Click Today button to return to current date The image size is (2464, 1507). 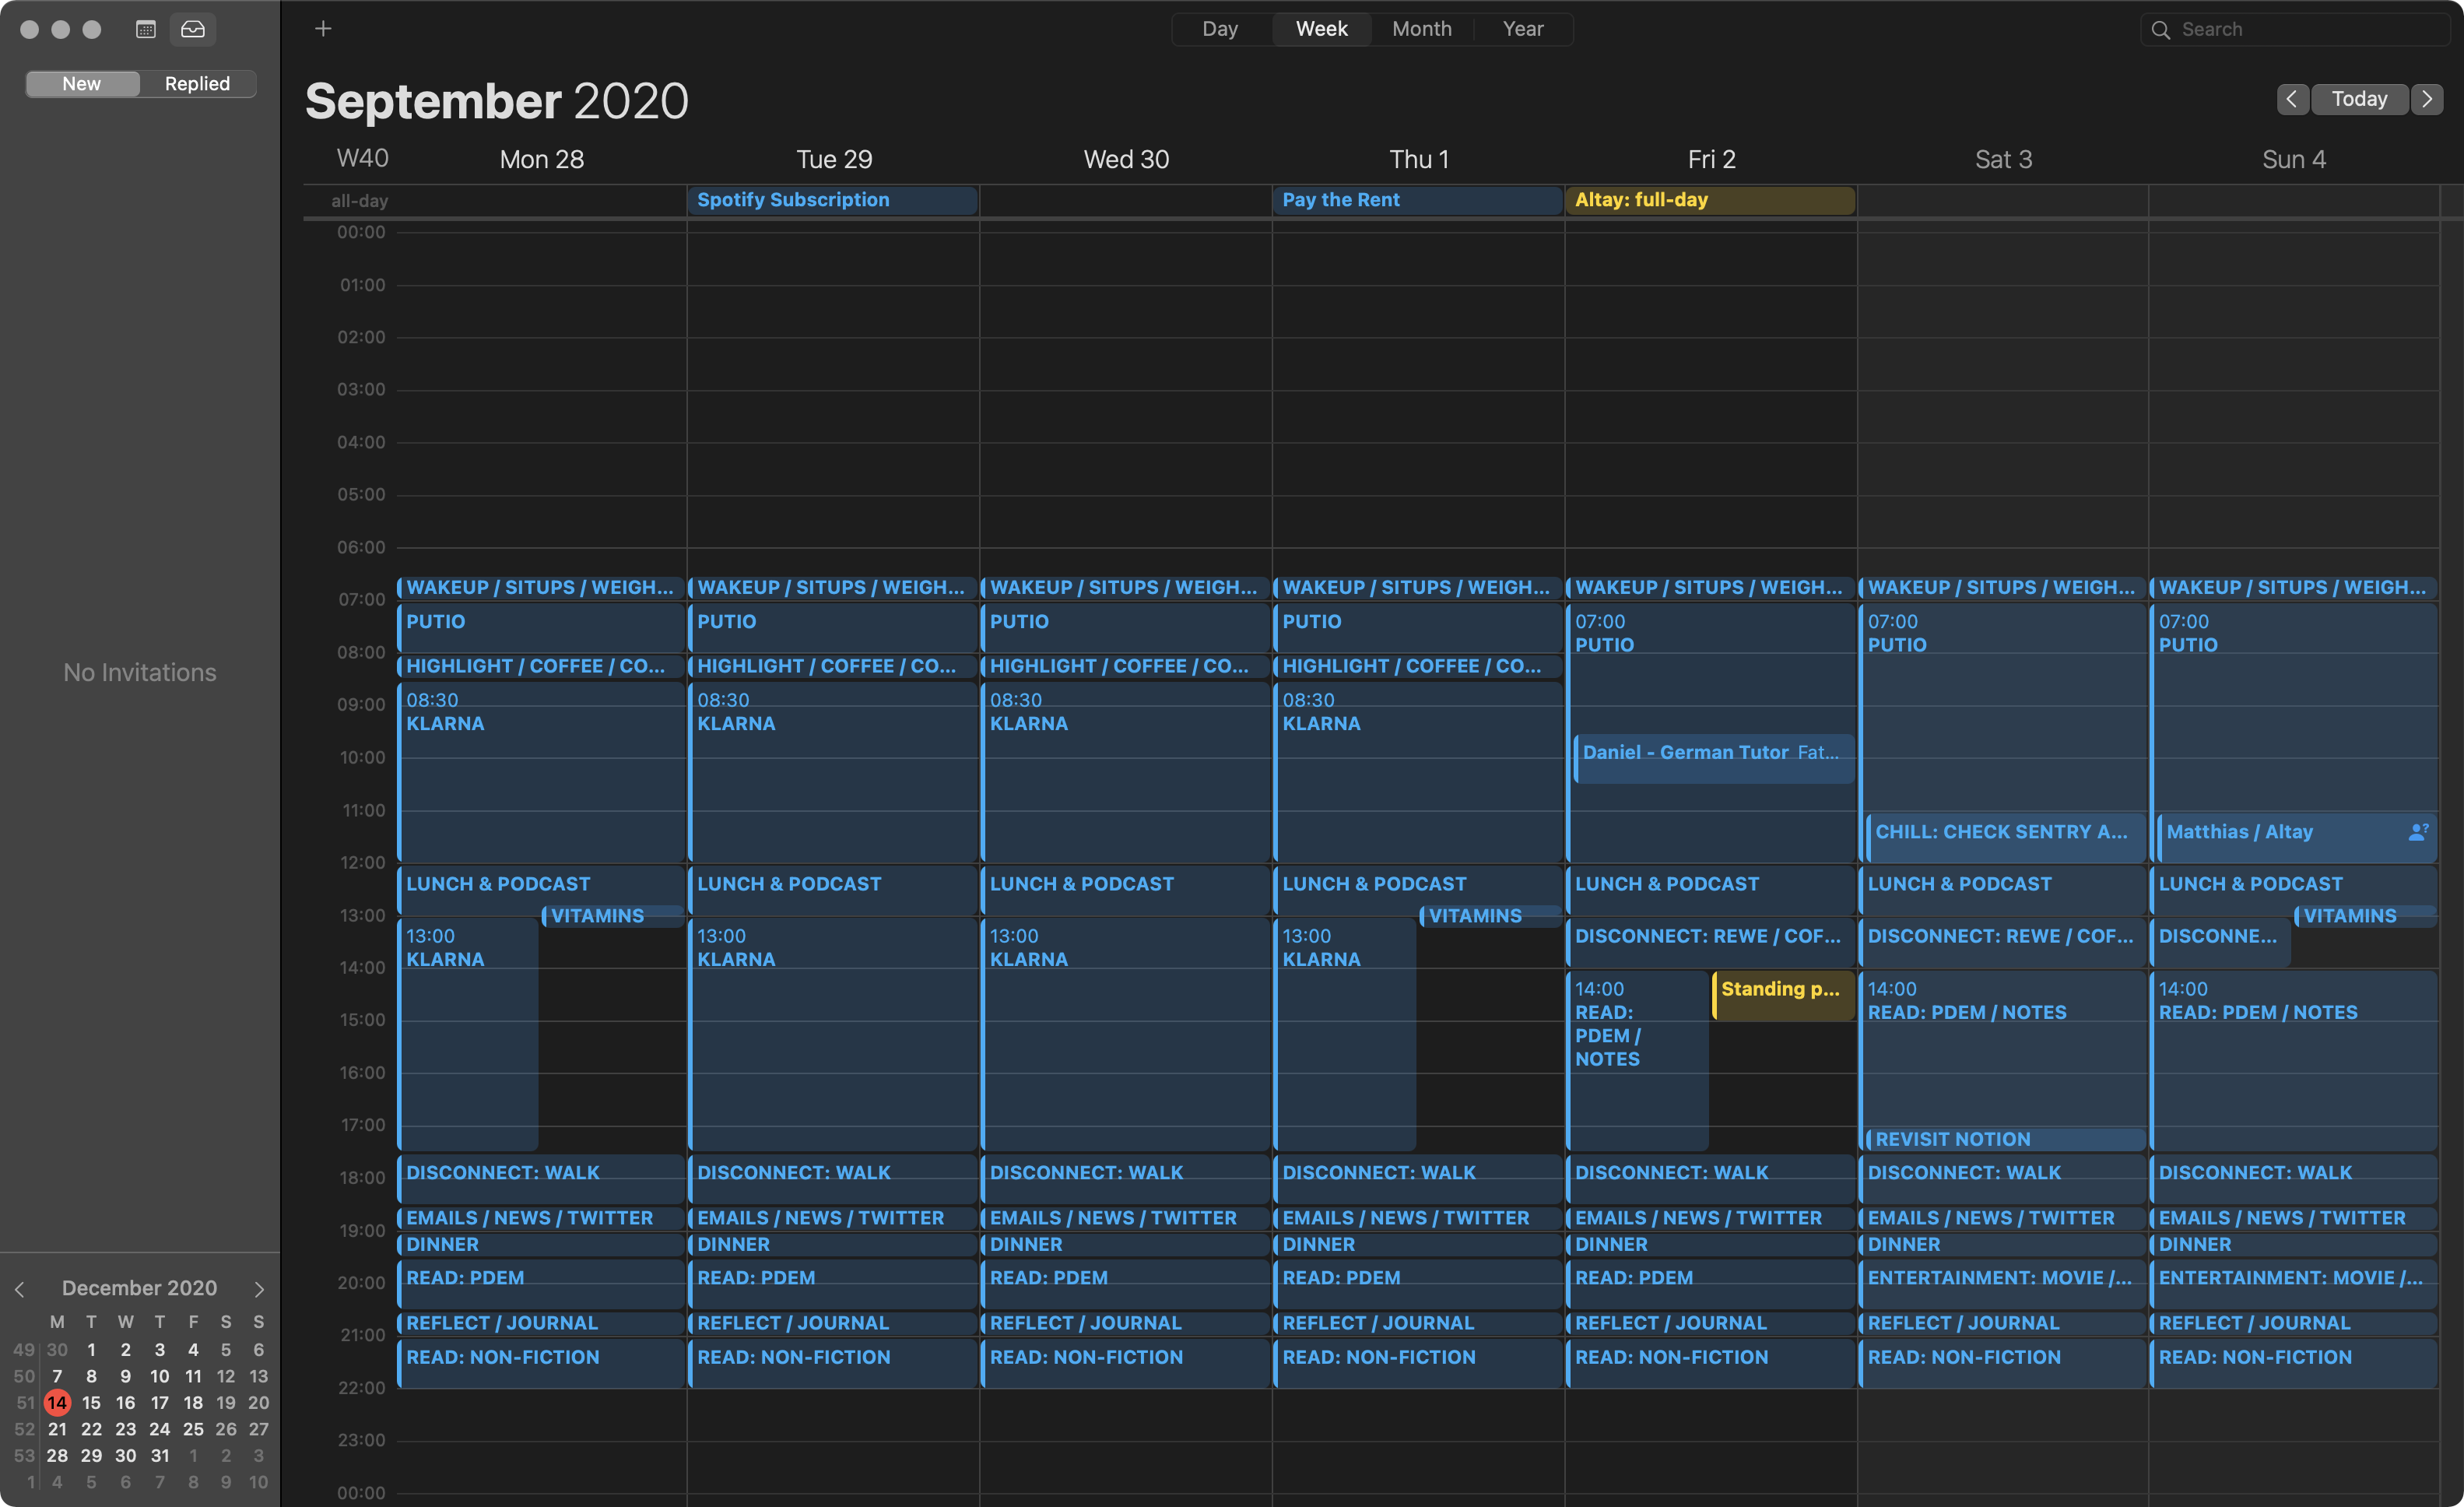pyautogui.click(x=2360, y=99)
